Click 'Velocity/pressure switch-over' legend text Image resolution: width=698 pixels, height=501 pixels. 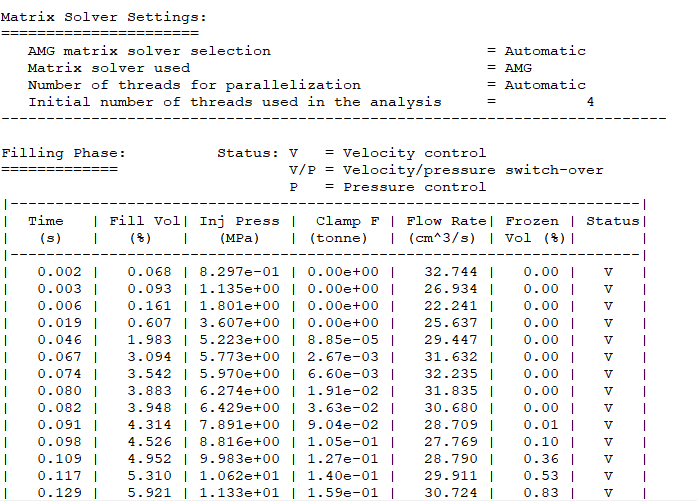(473, 170)
